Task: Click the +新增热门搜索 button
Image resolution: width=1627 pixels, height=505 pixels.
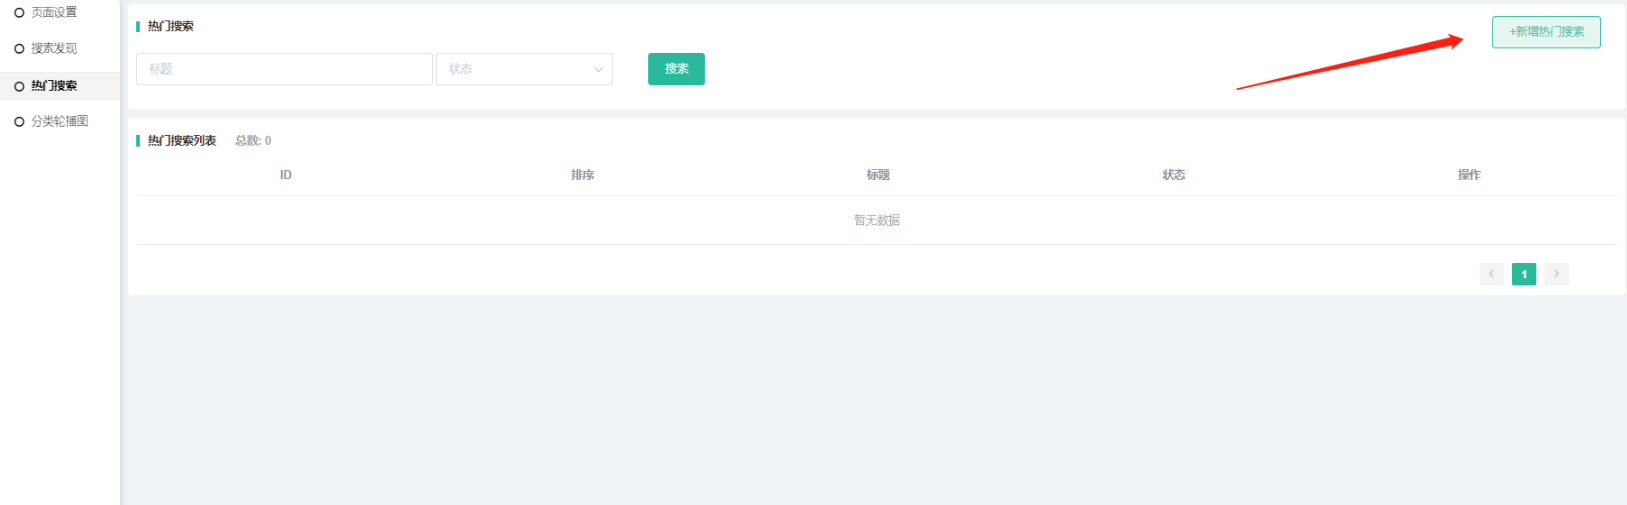Action: click(x=1546, y=32)
